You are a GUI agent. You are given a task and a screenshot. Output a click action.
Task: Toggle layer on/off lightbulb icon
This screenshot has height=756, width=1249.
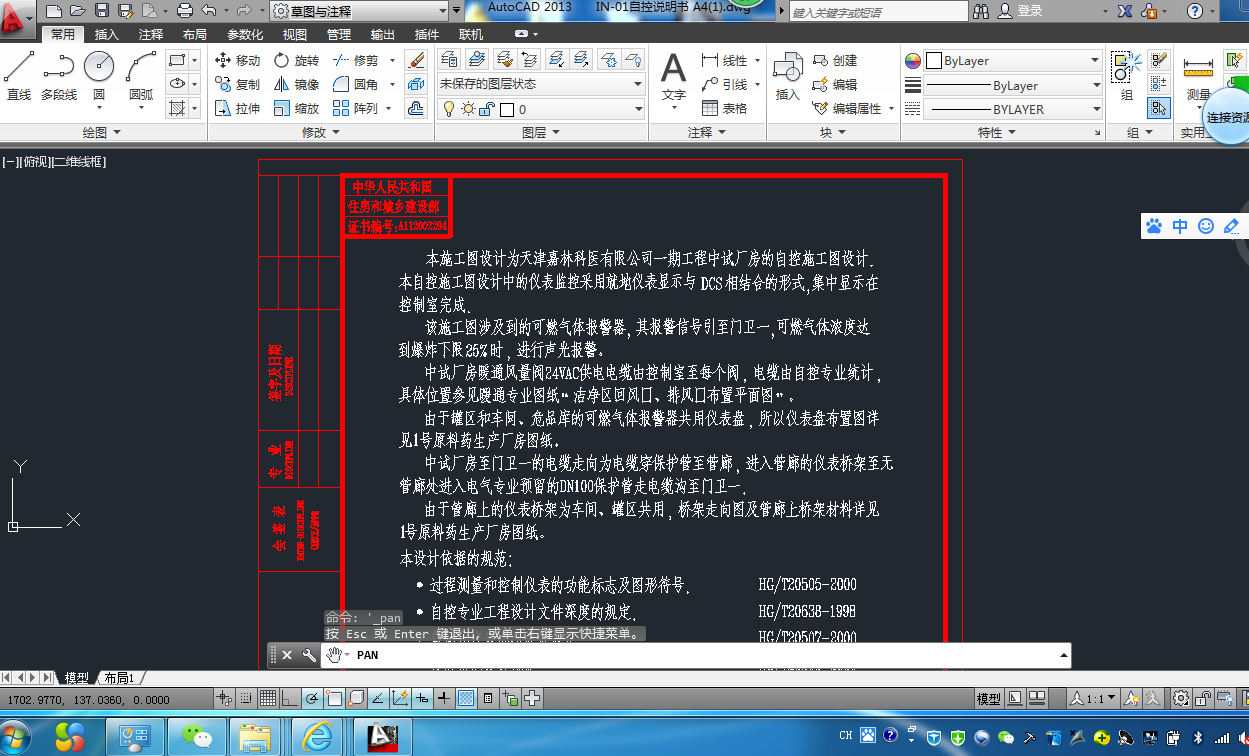(x=449, y=109)
